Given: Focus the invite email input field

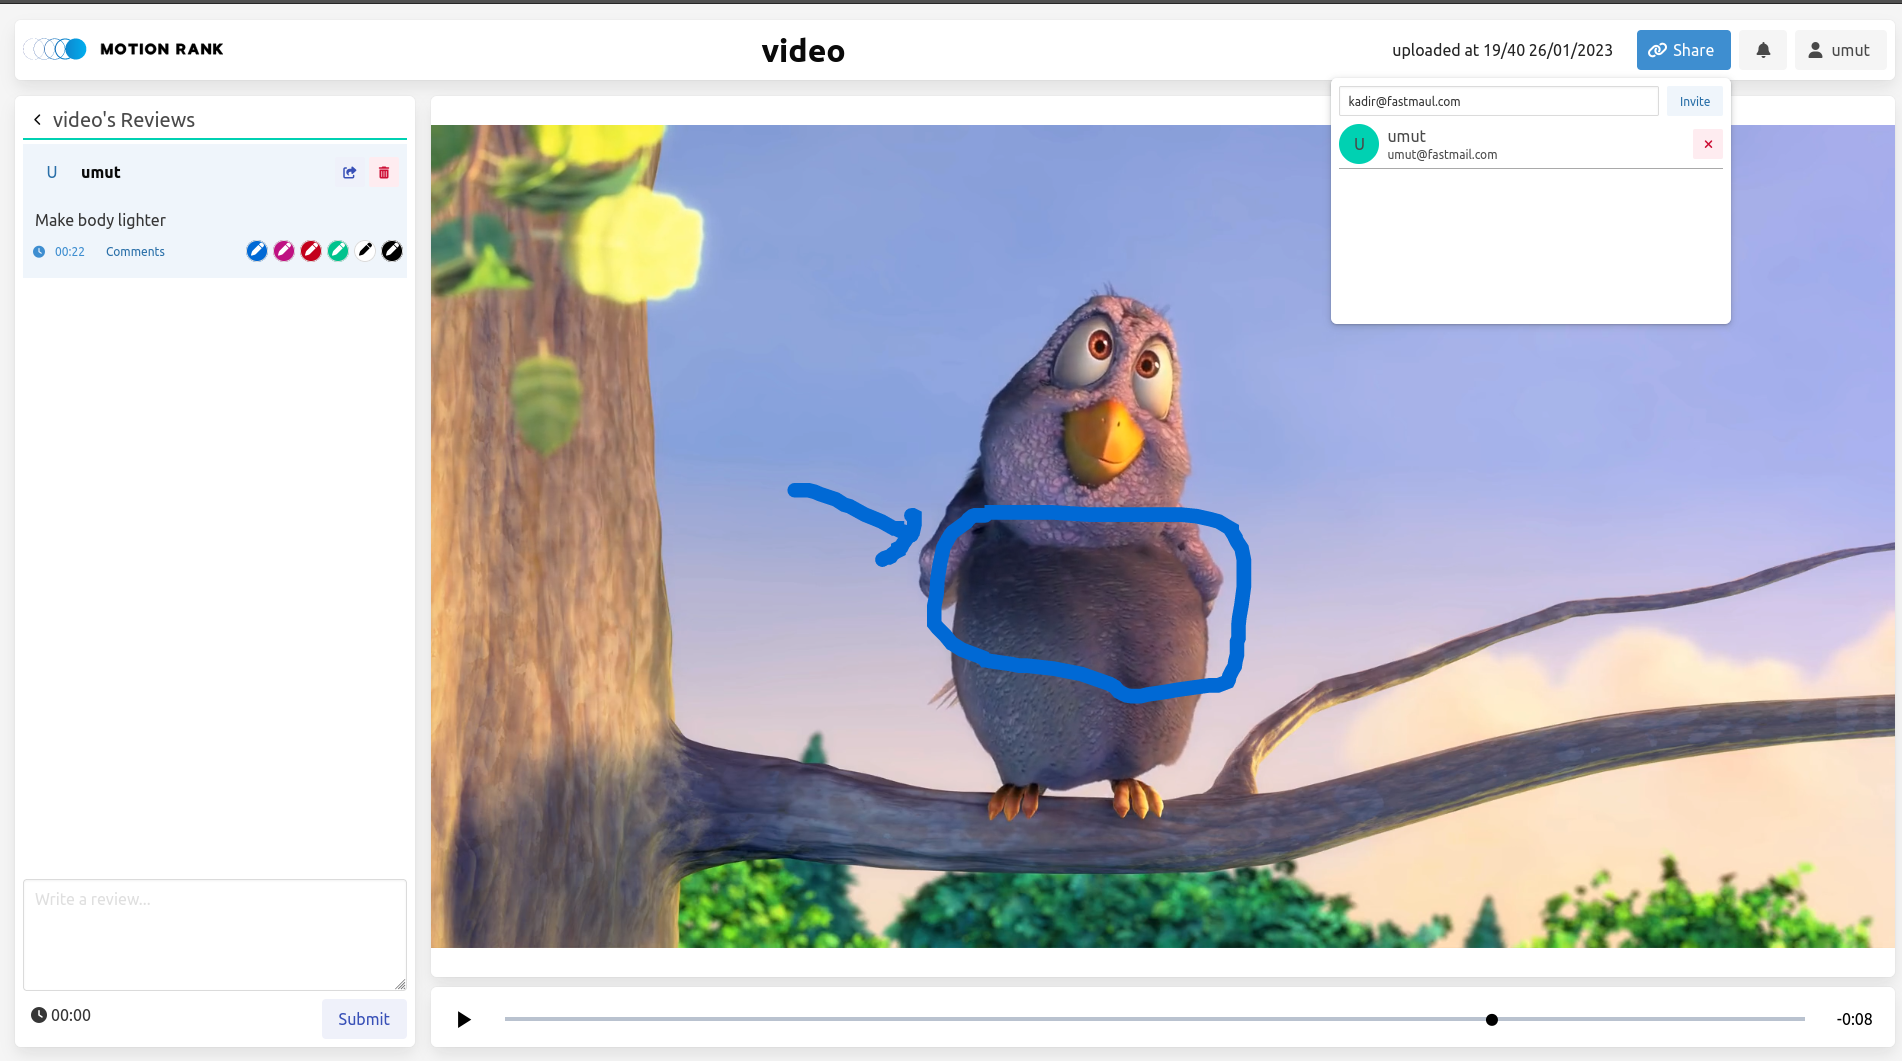Looking at the screenshot, I should 1498,101.
